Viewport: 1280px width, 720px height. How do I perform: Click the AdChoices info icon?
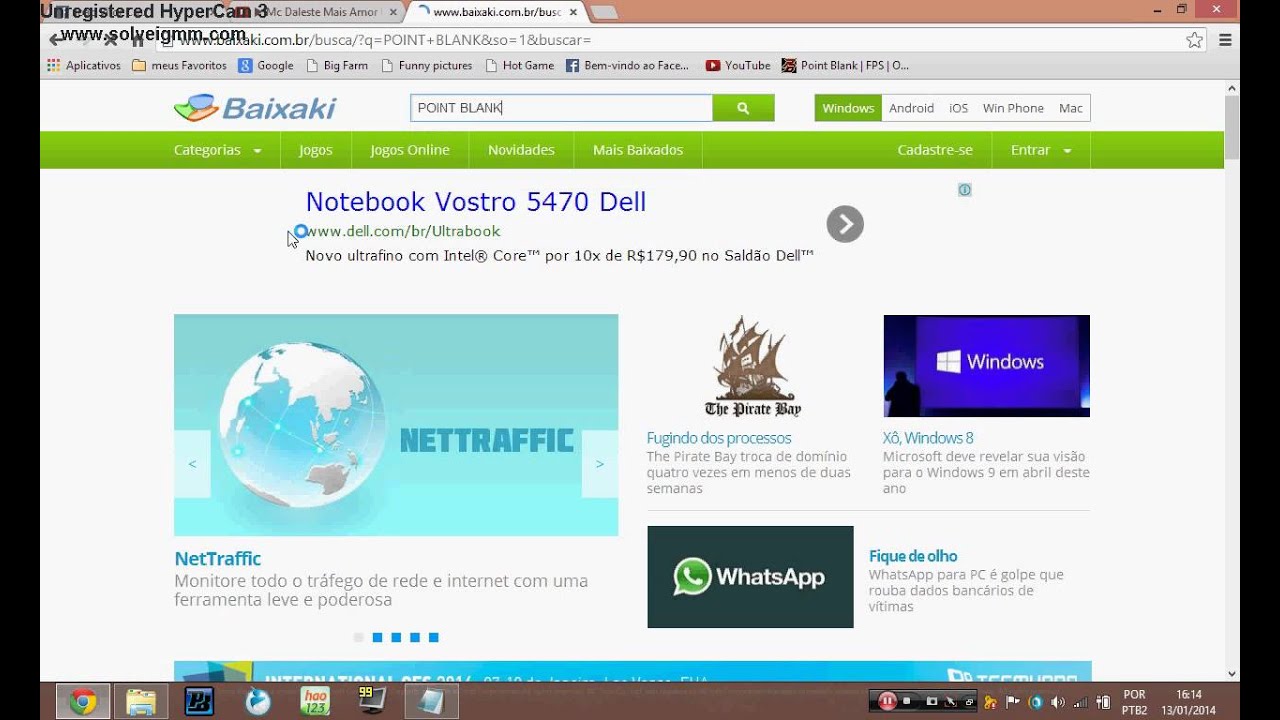964,190
